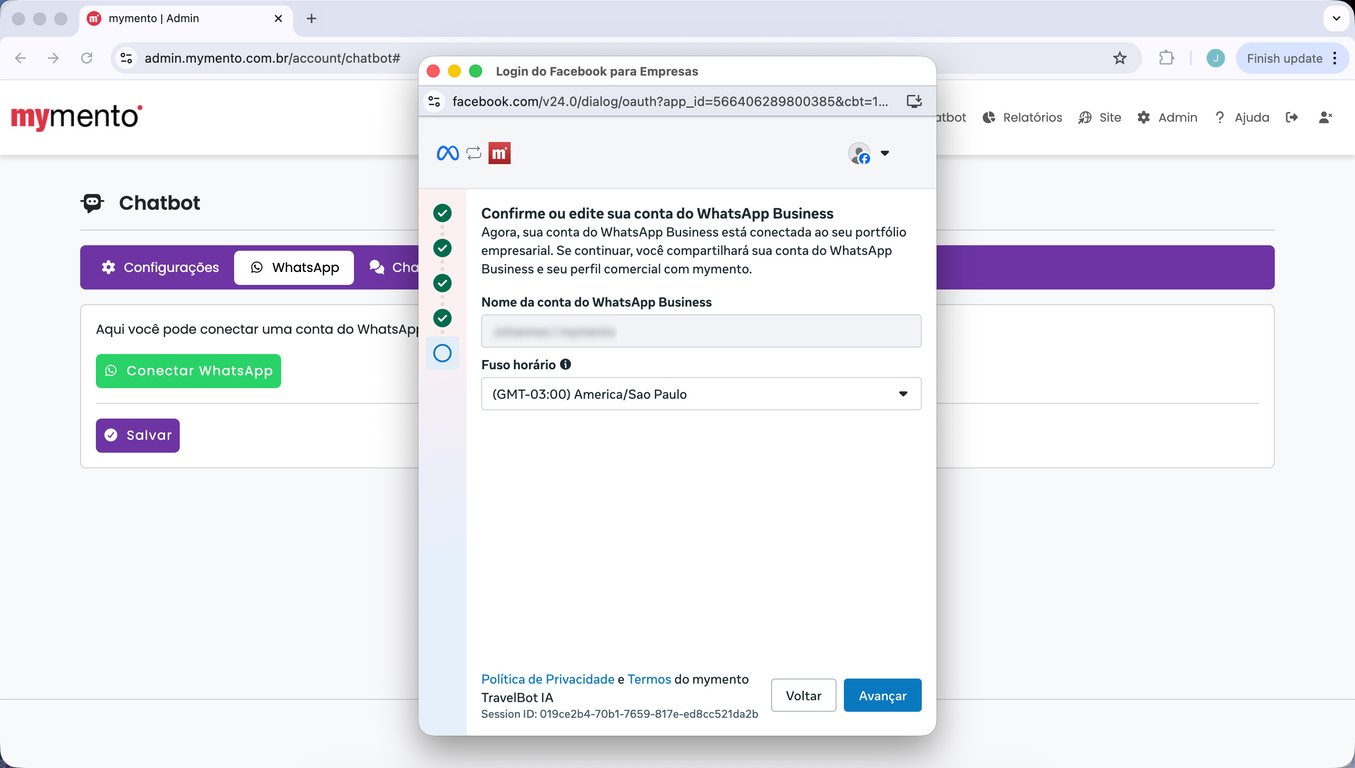Open the Ajuda menu item
The image size is (1355, 768).
tap(1241, 118)
